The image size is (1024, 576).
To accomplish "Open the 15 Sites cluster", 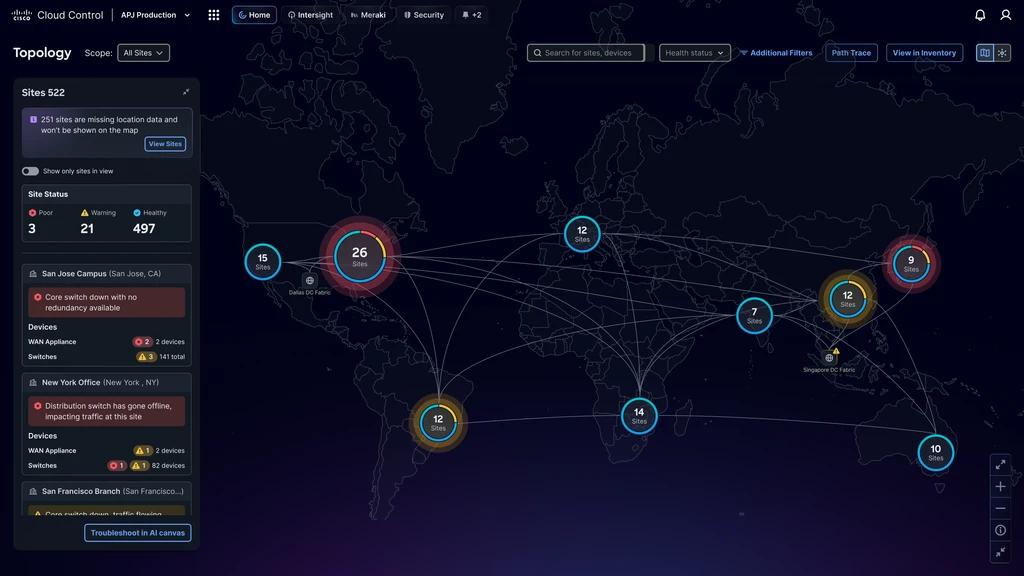I will [x=263, y=261].
